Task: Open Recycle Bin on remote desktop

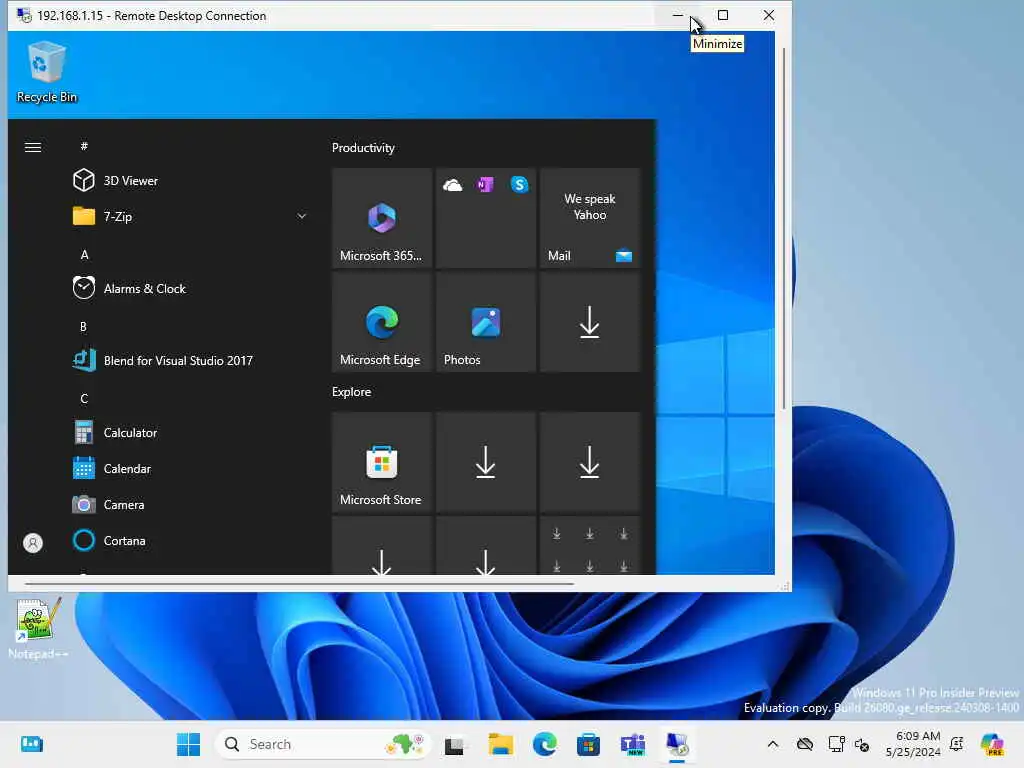Action: click(x=46, y=72)
